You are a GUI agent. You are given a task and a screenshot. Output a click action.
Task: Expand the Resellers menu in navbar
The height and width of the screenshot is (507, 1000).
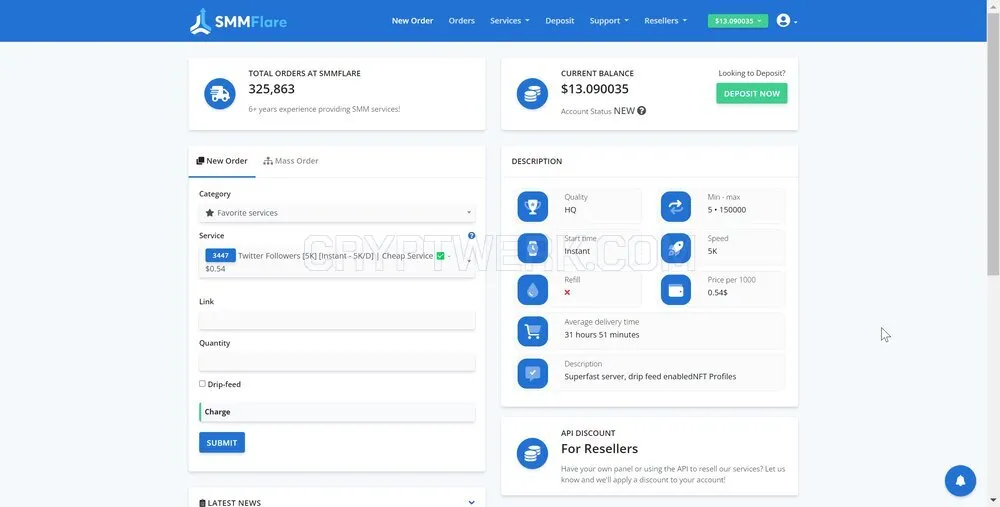click(x=665, y=21)
